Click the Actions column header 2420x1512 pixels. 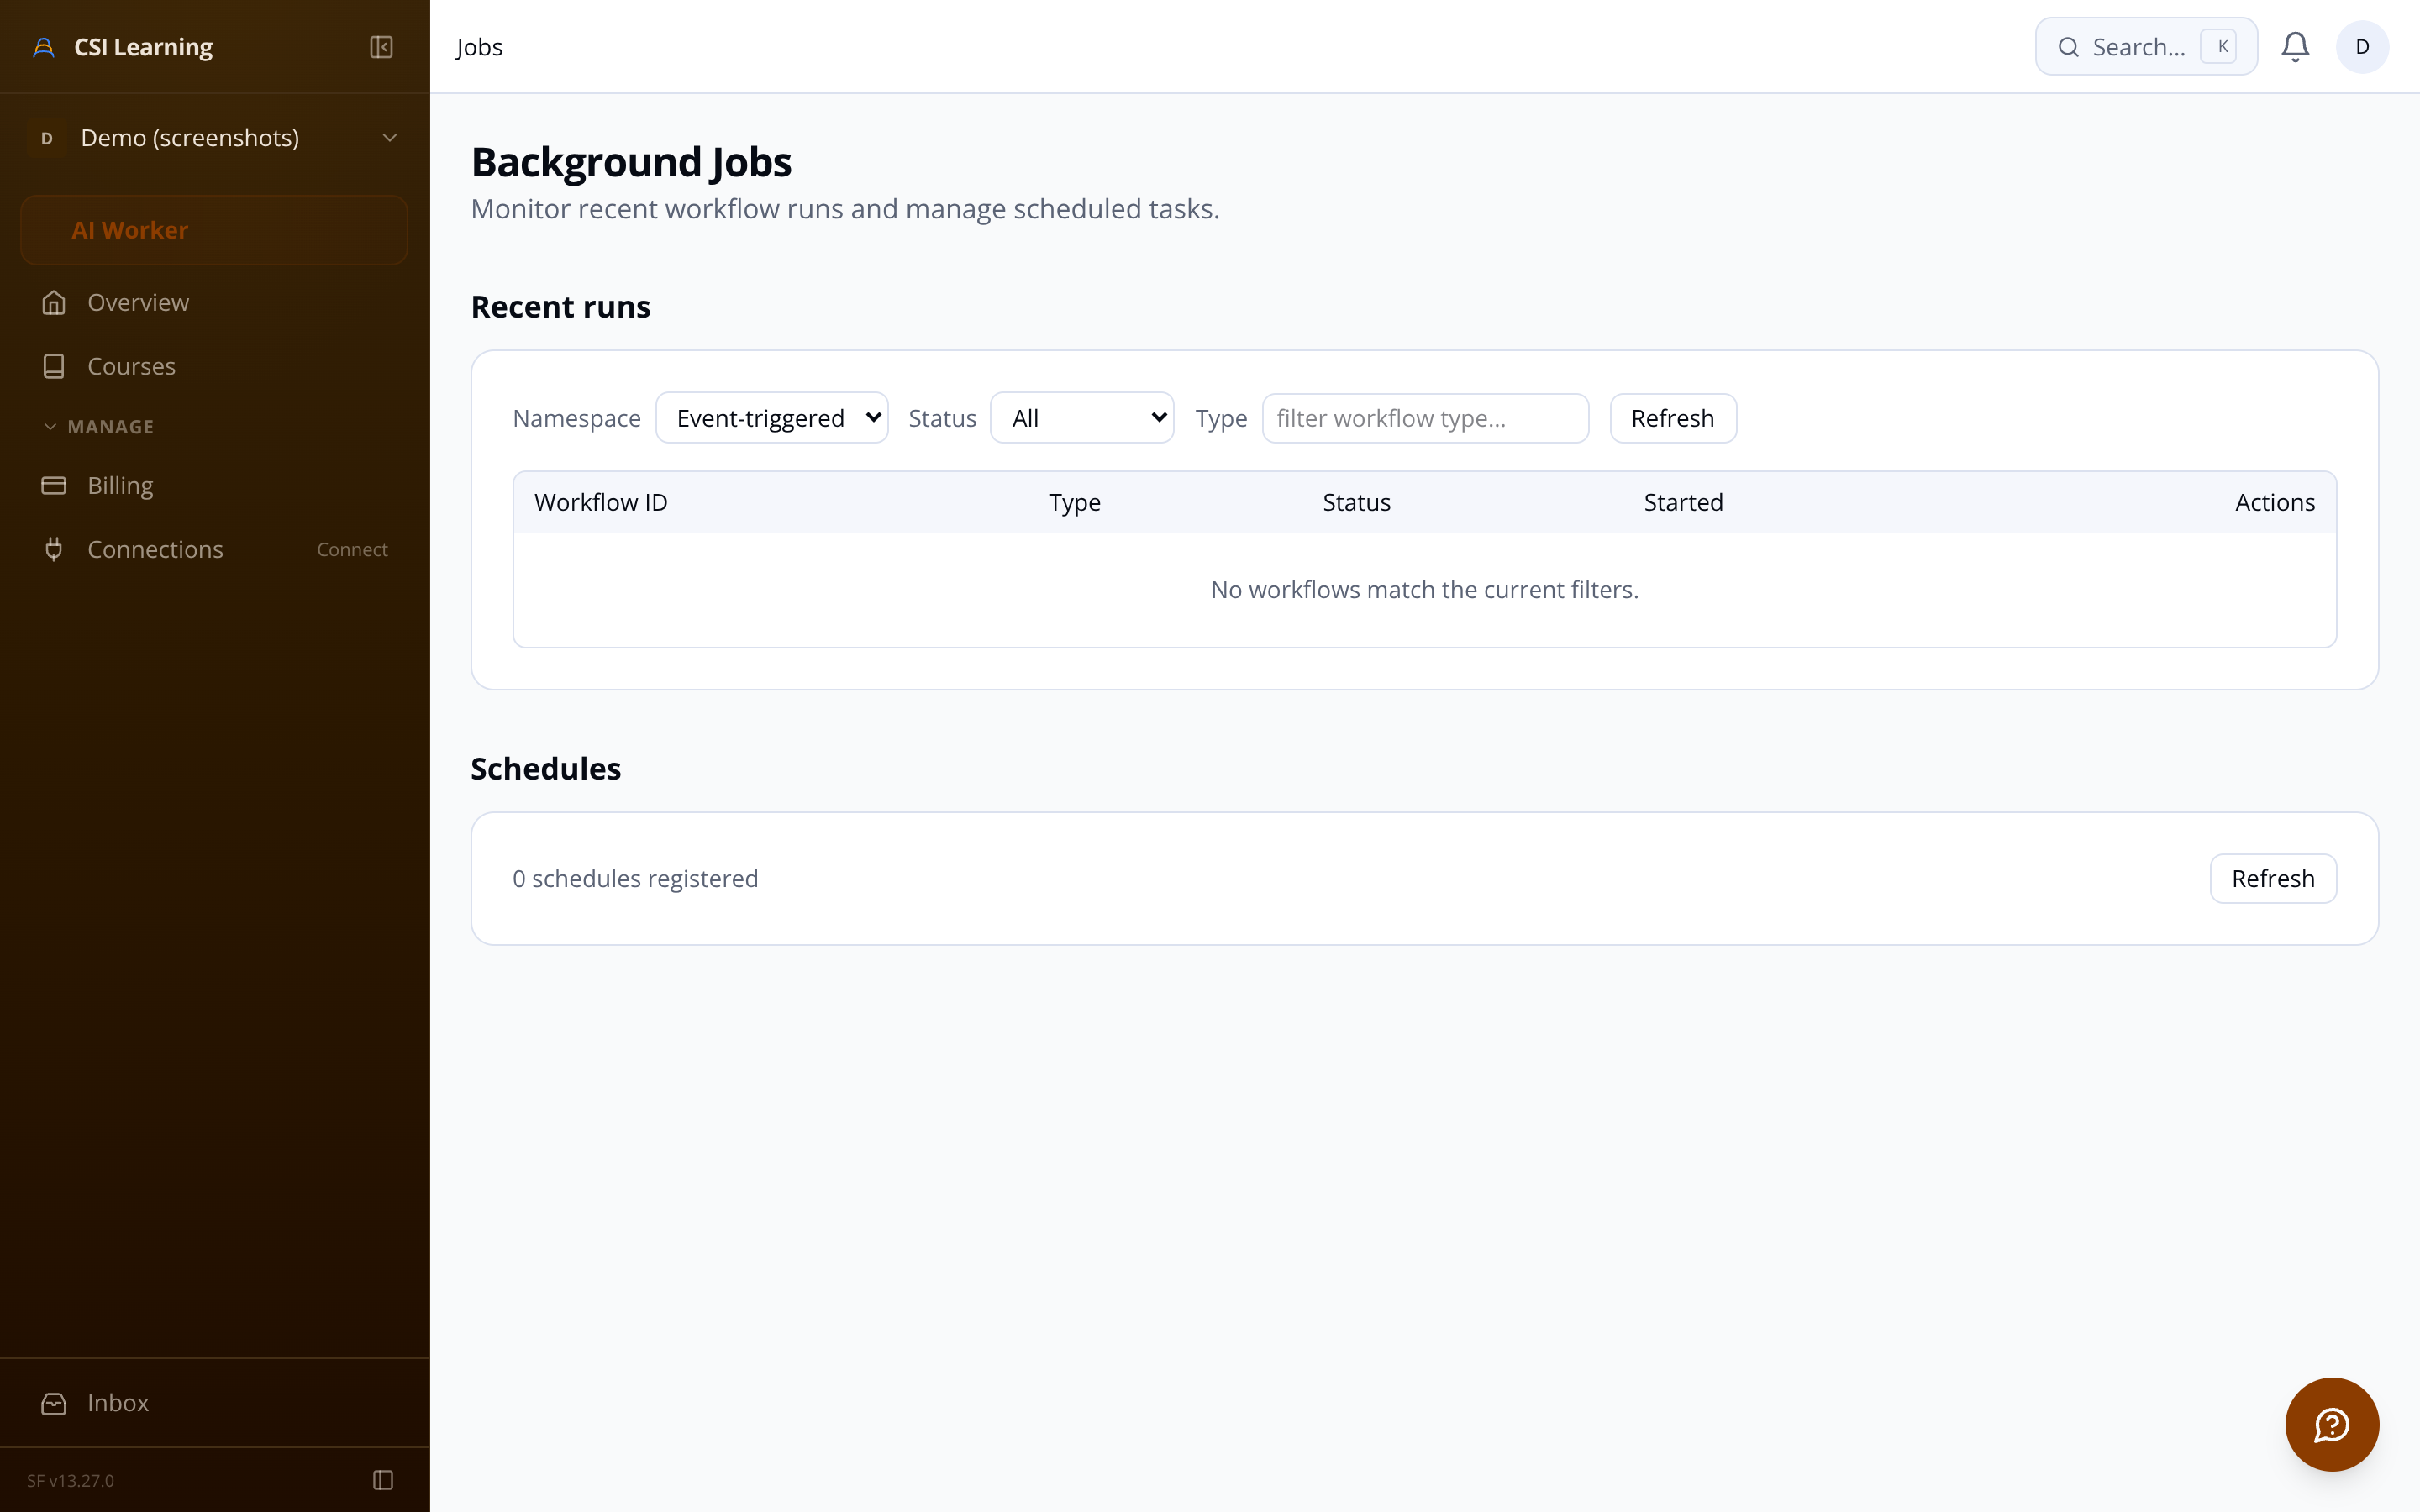[2275, 502]
